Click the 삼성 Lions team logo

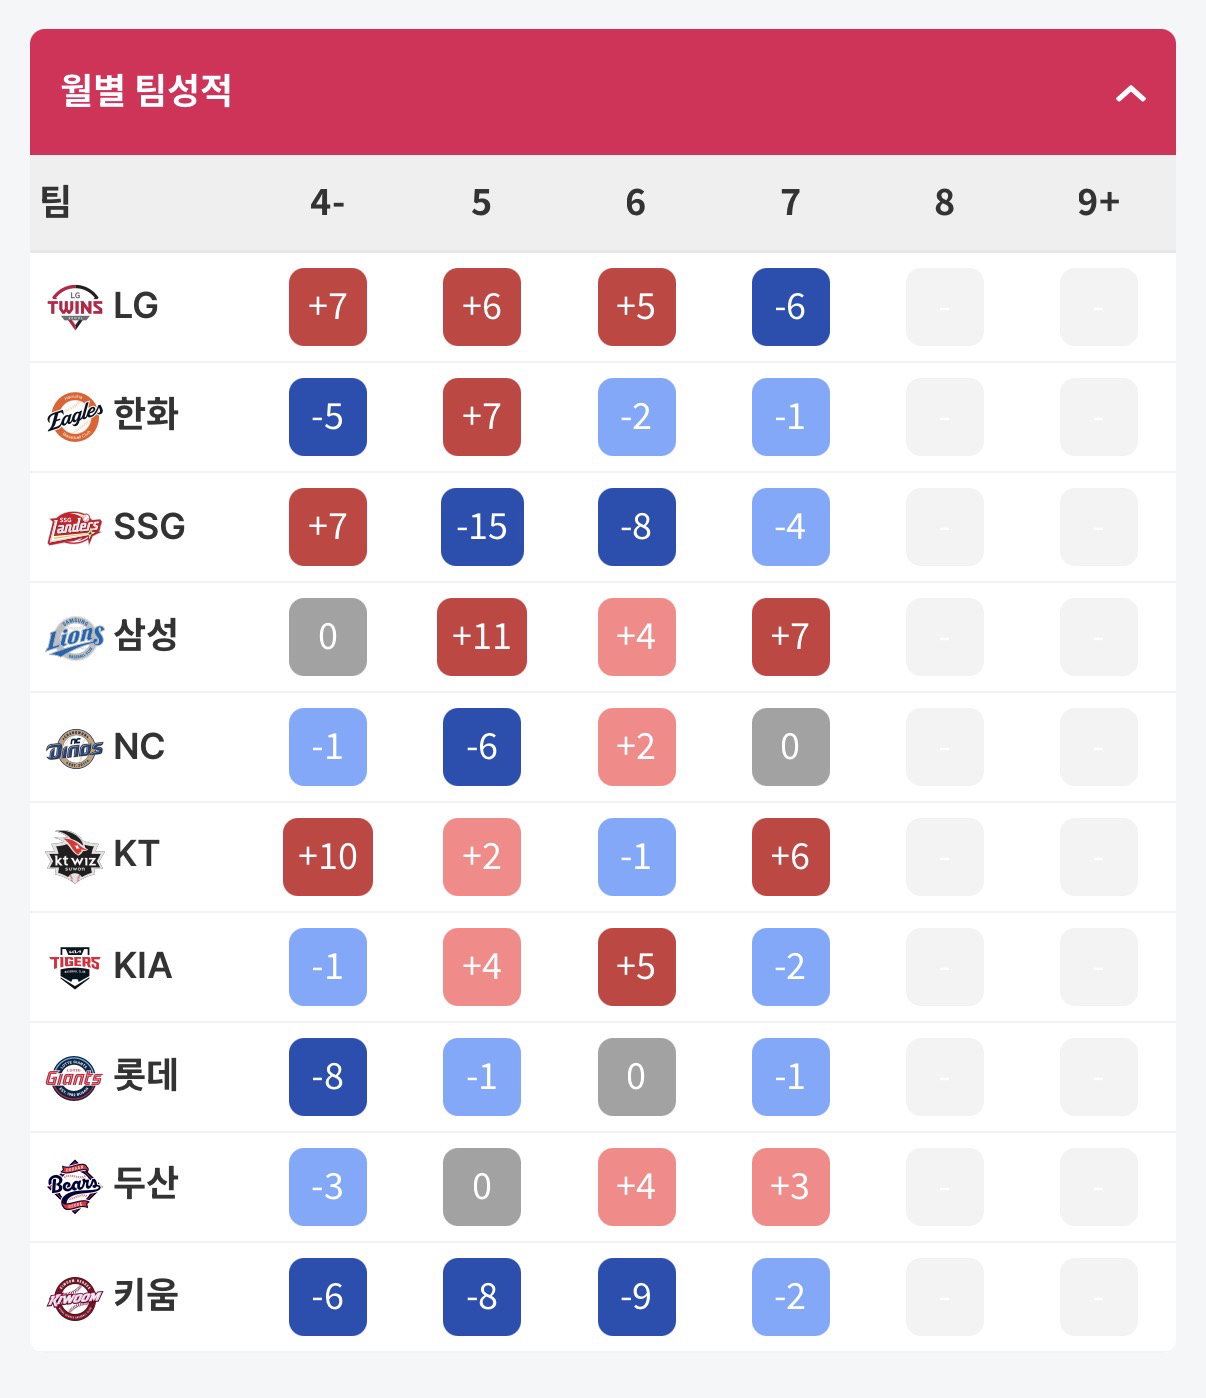(x=75, y=637)
